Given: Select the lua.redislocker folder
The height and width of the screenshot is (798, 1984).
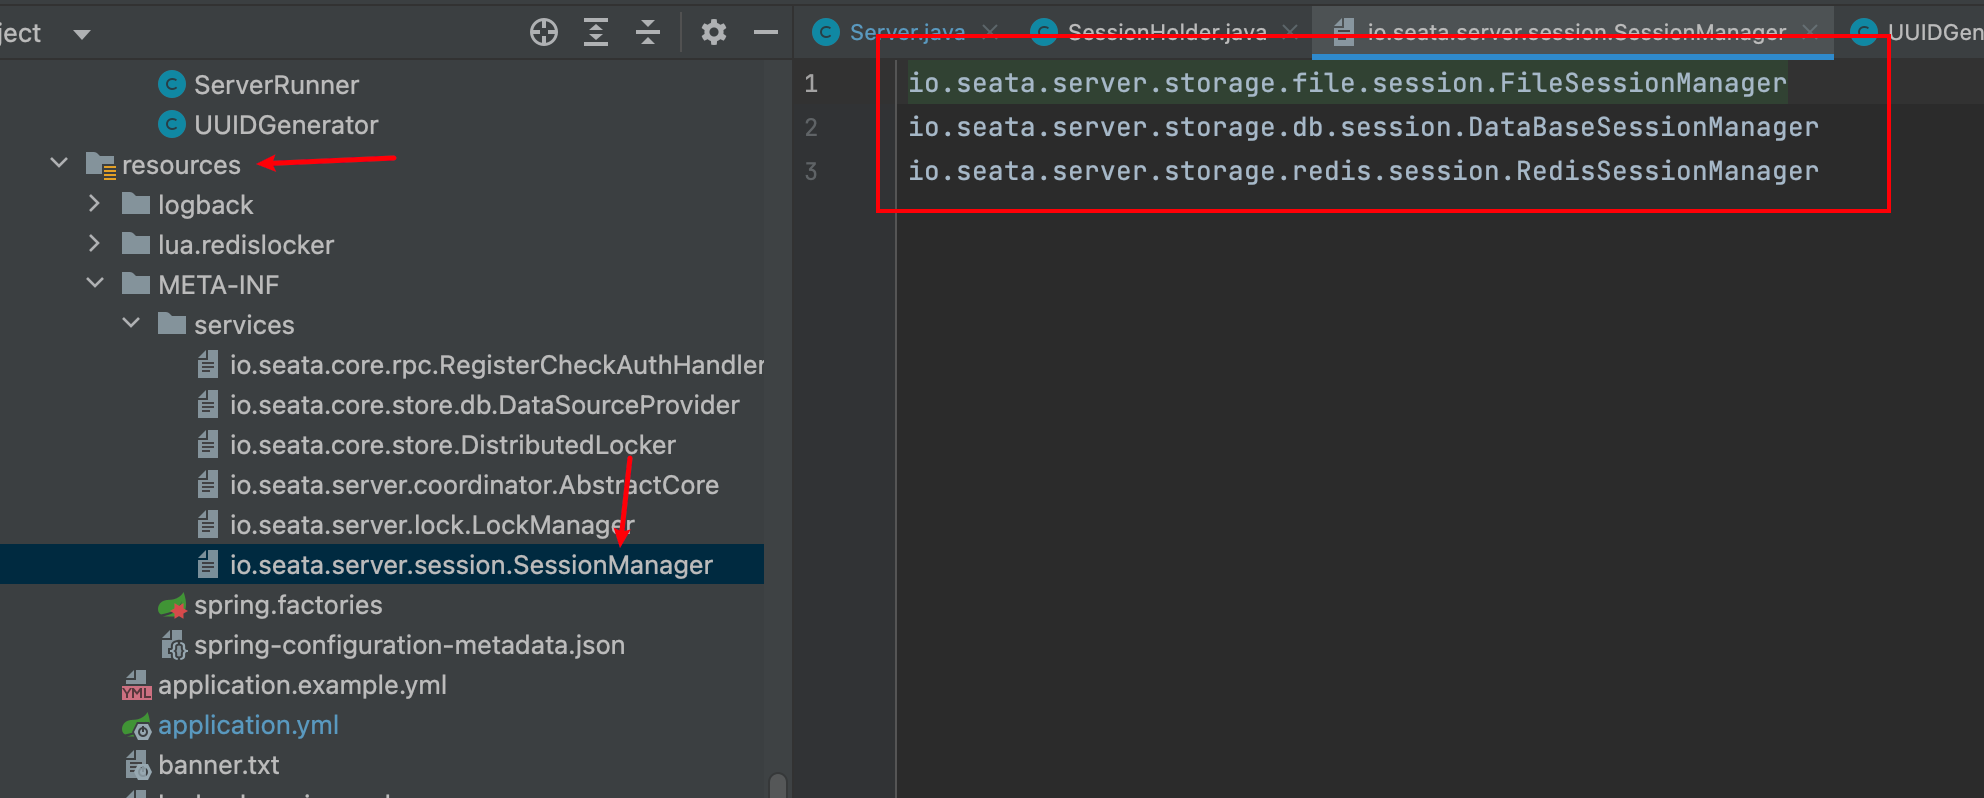Looking at the screenshot, I should 246,245.
